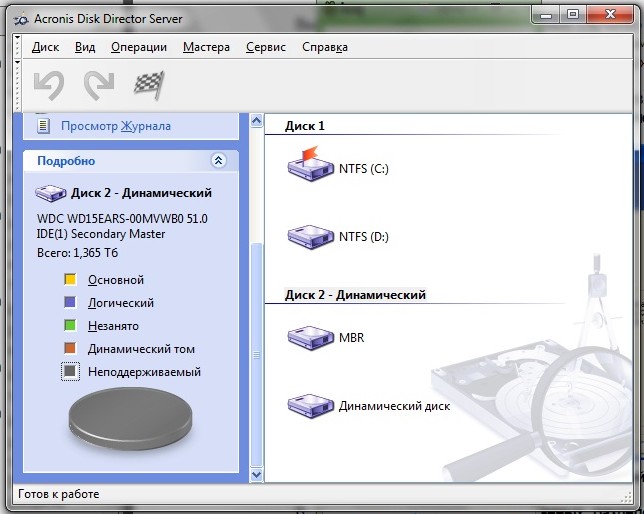The width and height of the screenshot is (644, 514).
Task: Click the orange Динамический том color swatch
Action: point(70,349)
